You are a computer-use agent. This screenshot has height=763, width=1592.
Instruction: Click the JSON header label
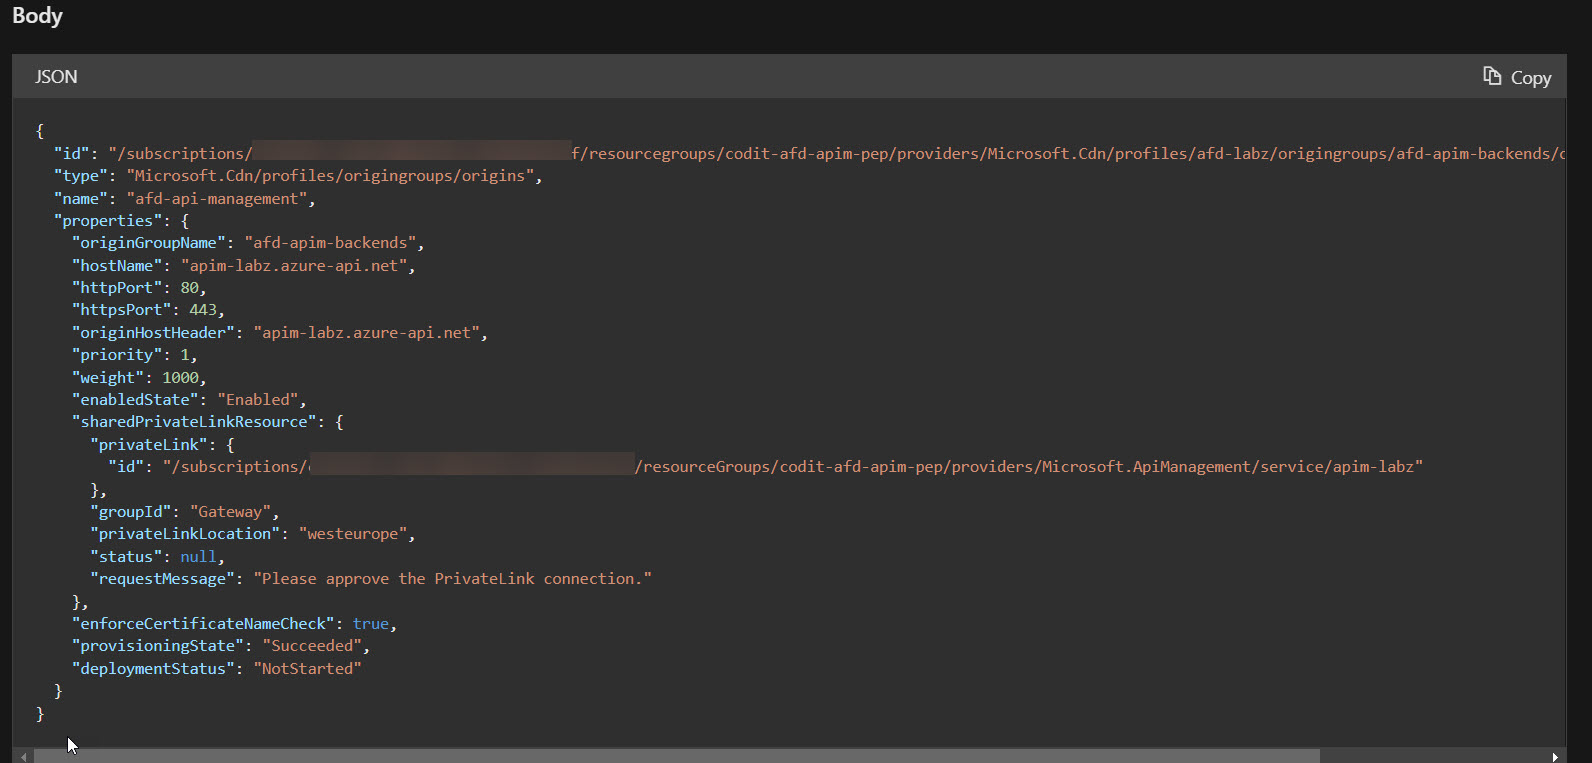56,77
